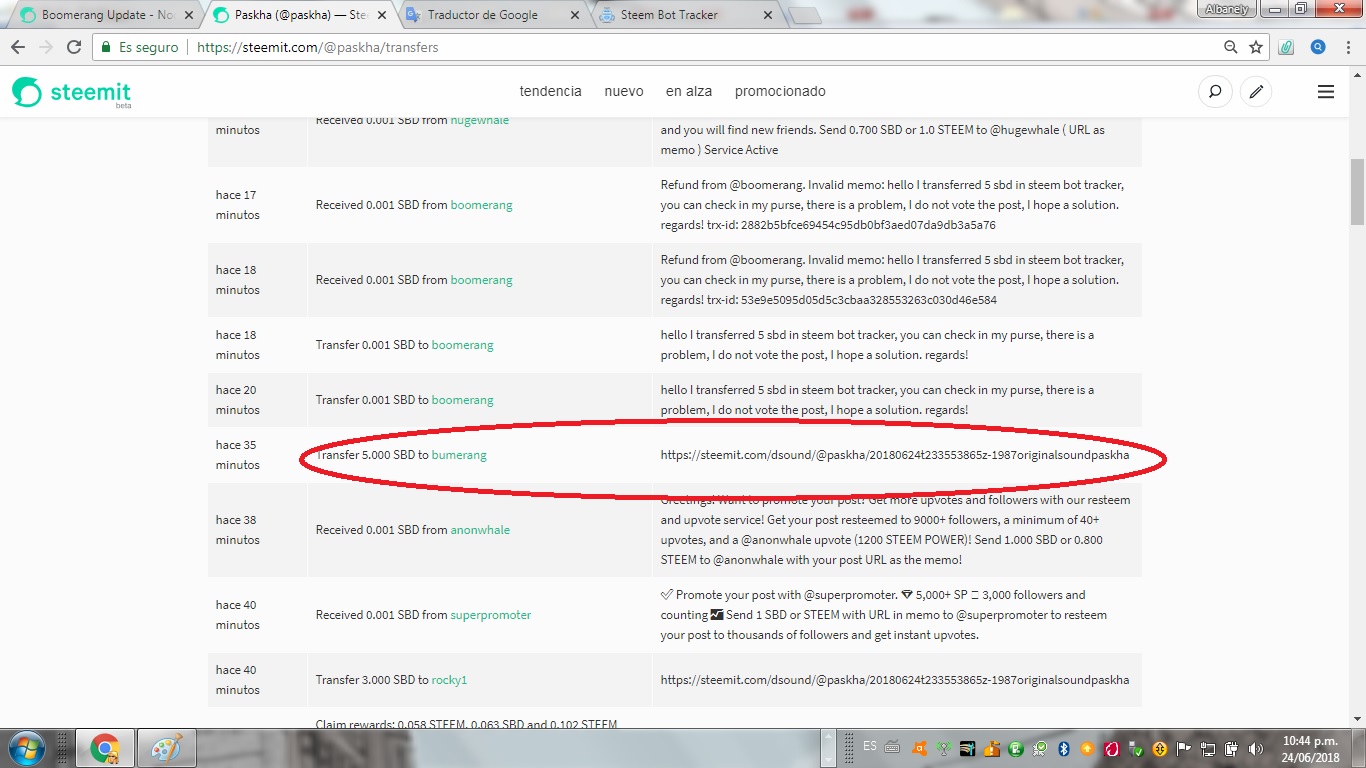Open the Steemit search icon
Viewport: 1366px width, 768px height.
(1215, 92)
